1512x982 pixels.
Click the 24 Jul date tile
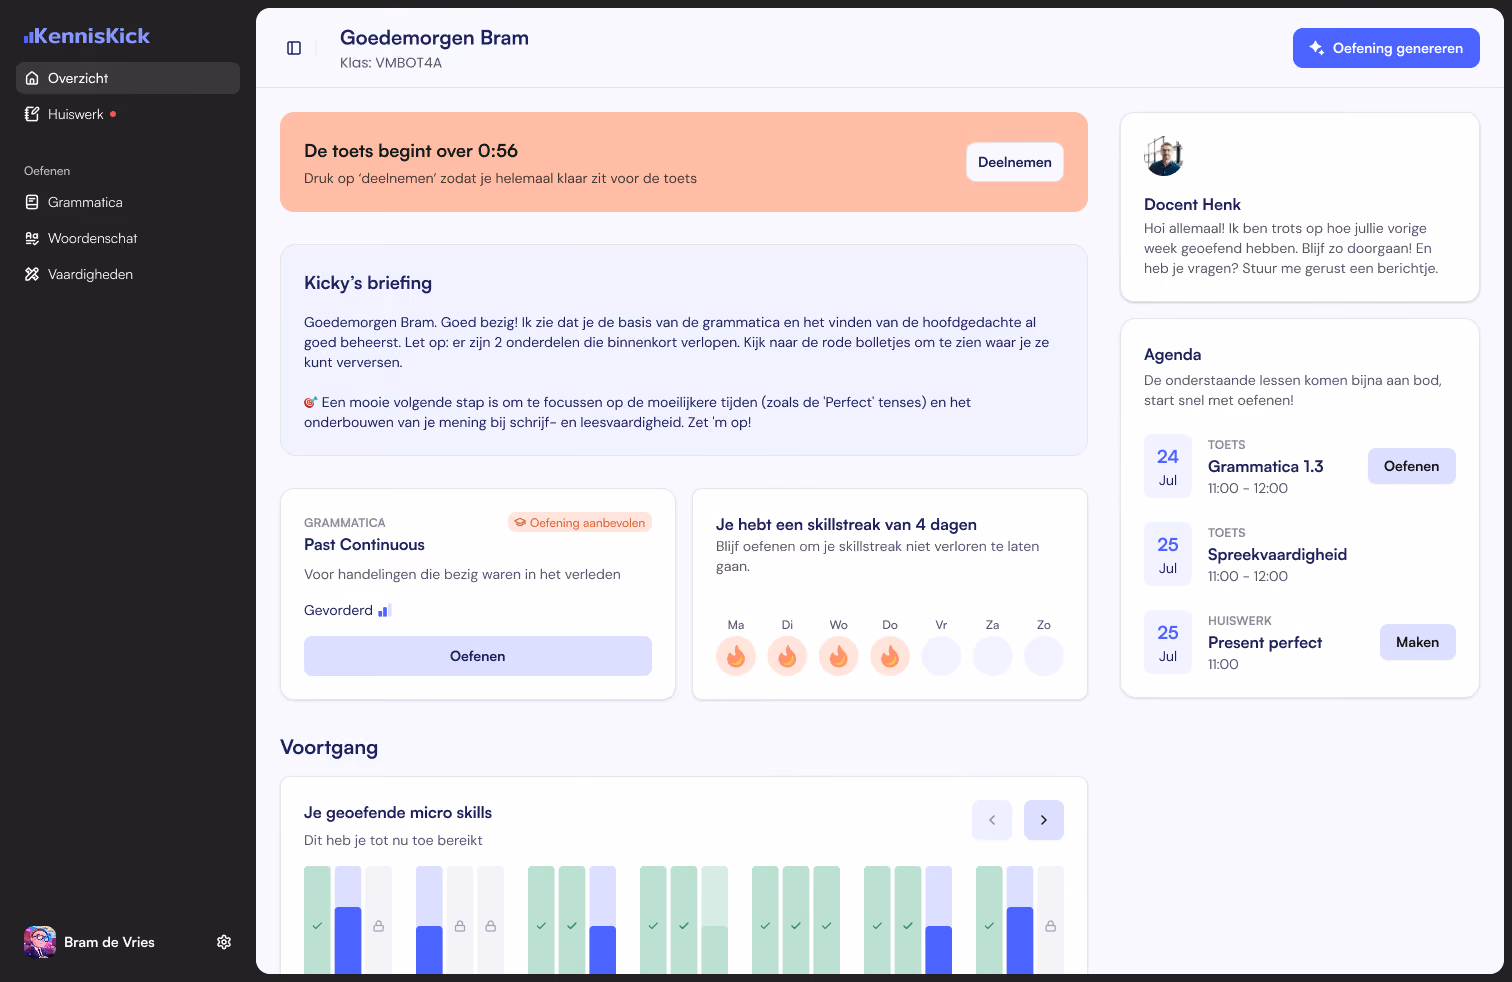[1168, 466]
